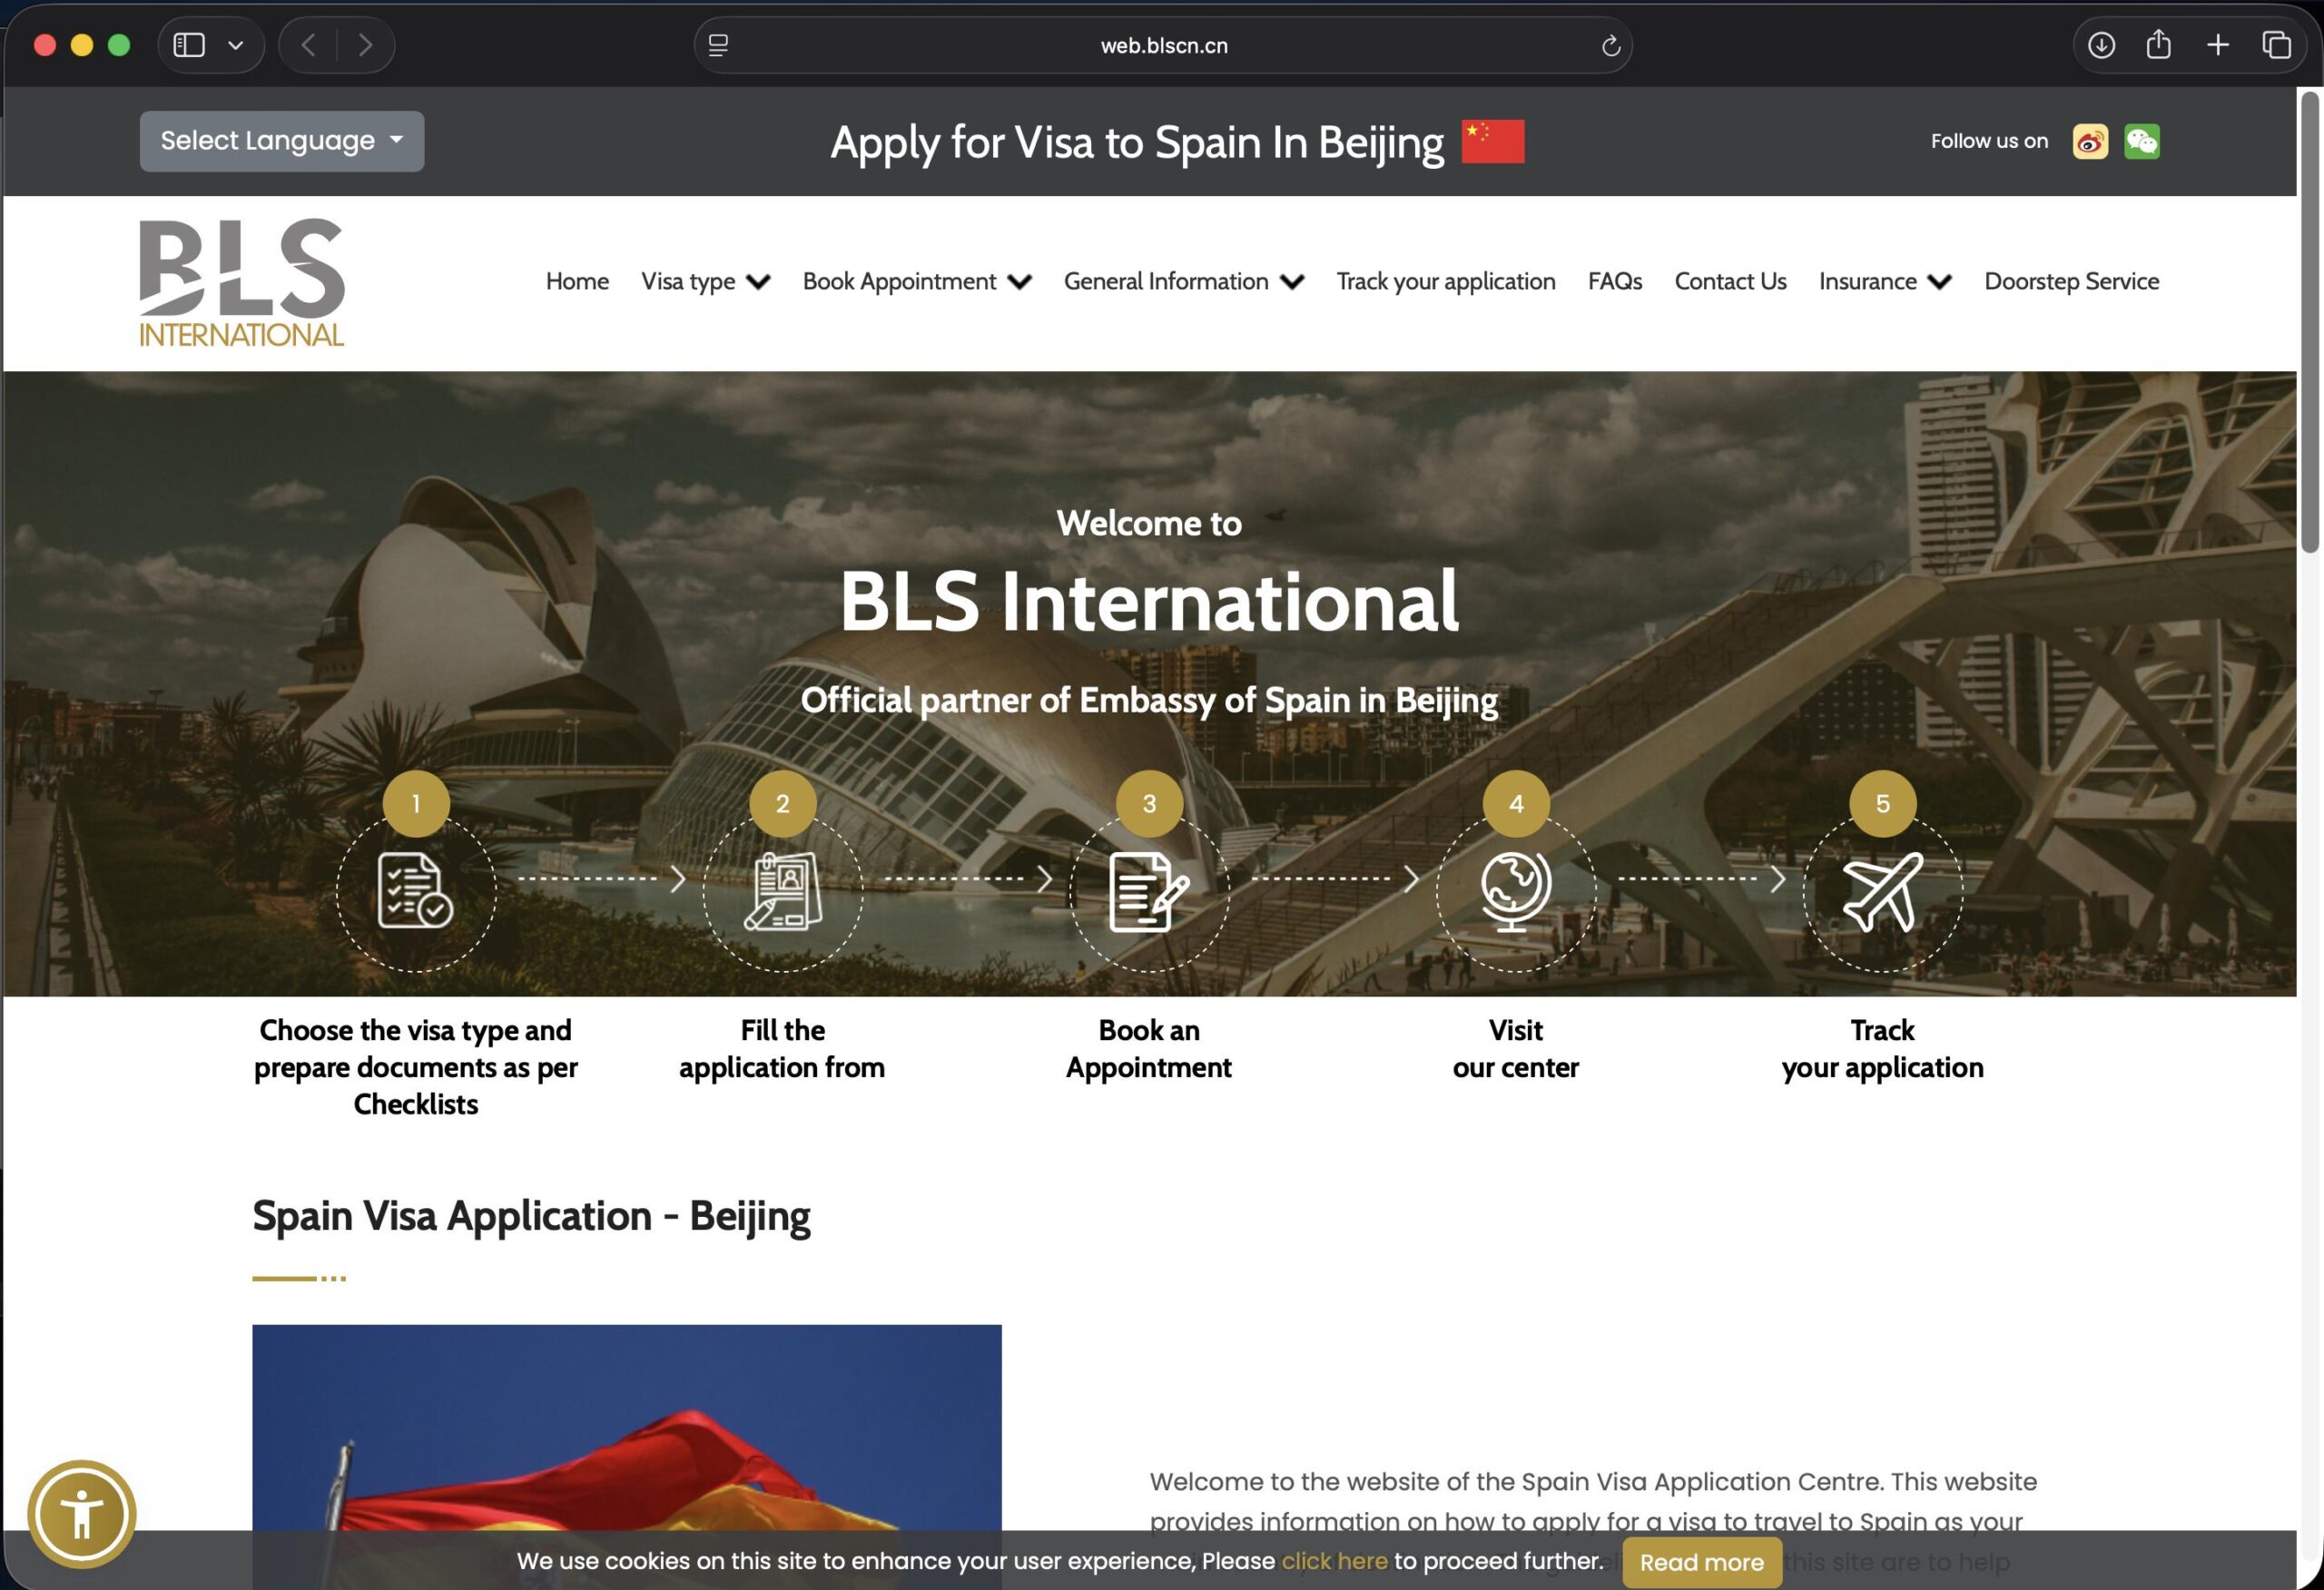Click 'Apply for Visa to Spain In Beijing' heading

(1137, 142)
